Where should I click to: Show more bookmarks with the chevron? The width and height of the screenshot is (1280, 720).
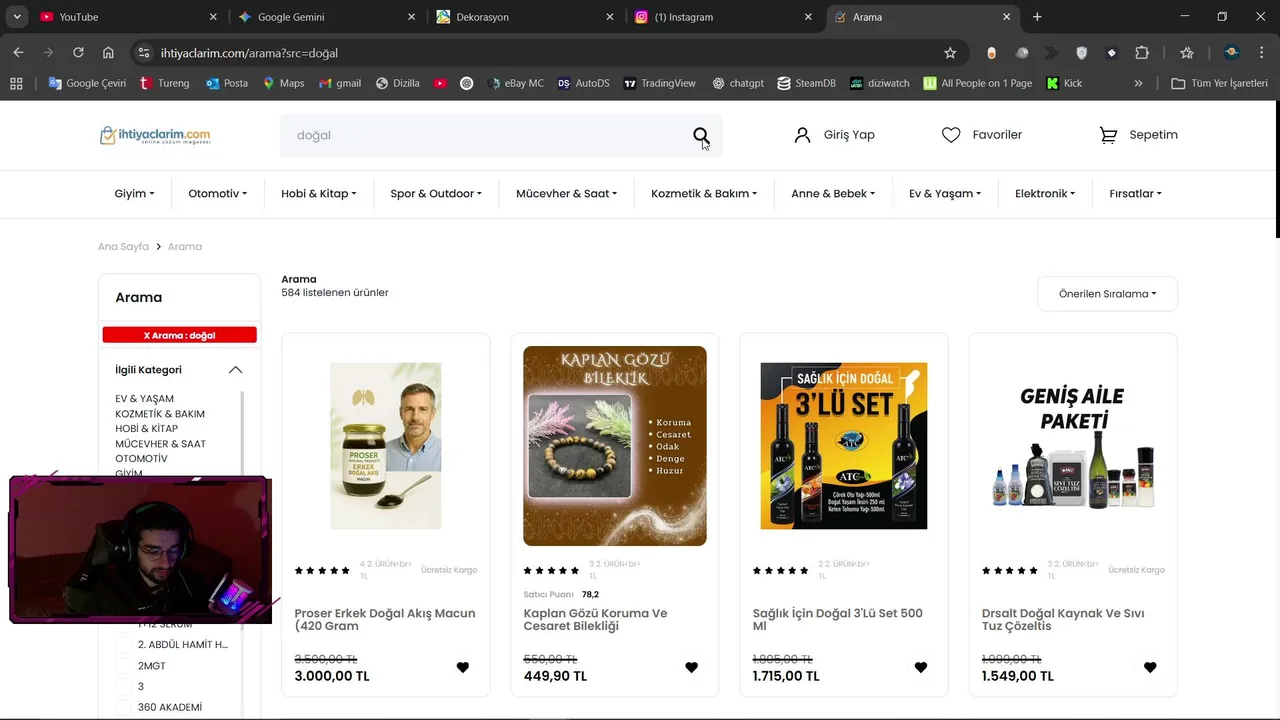(x=1138, y=83)
